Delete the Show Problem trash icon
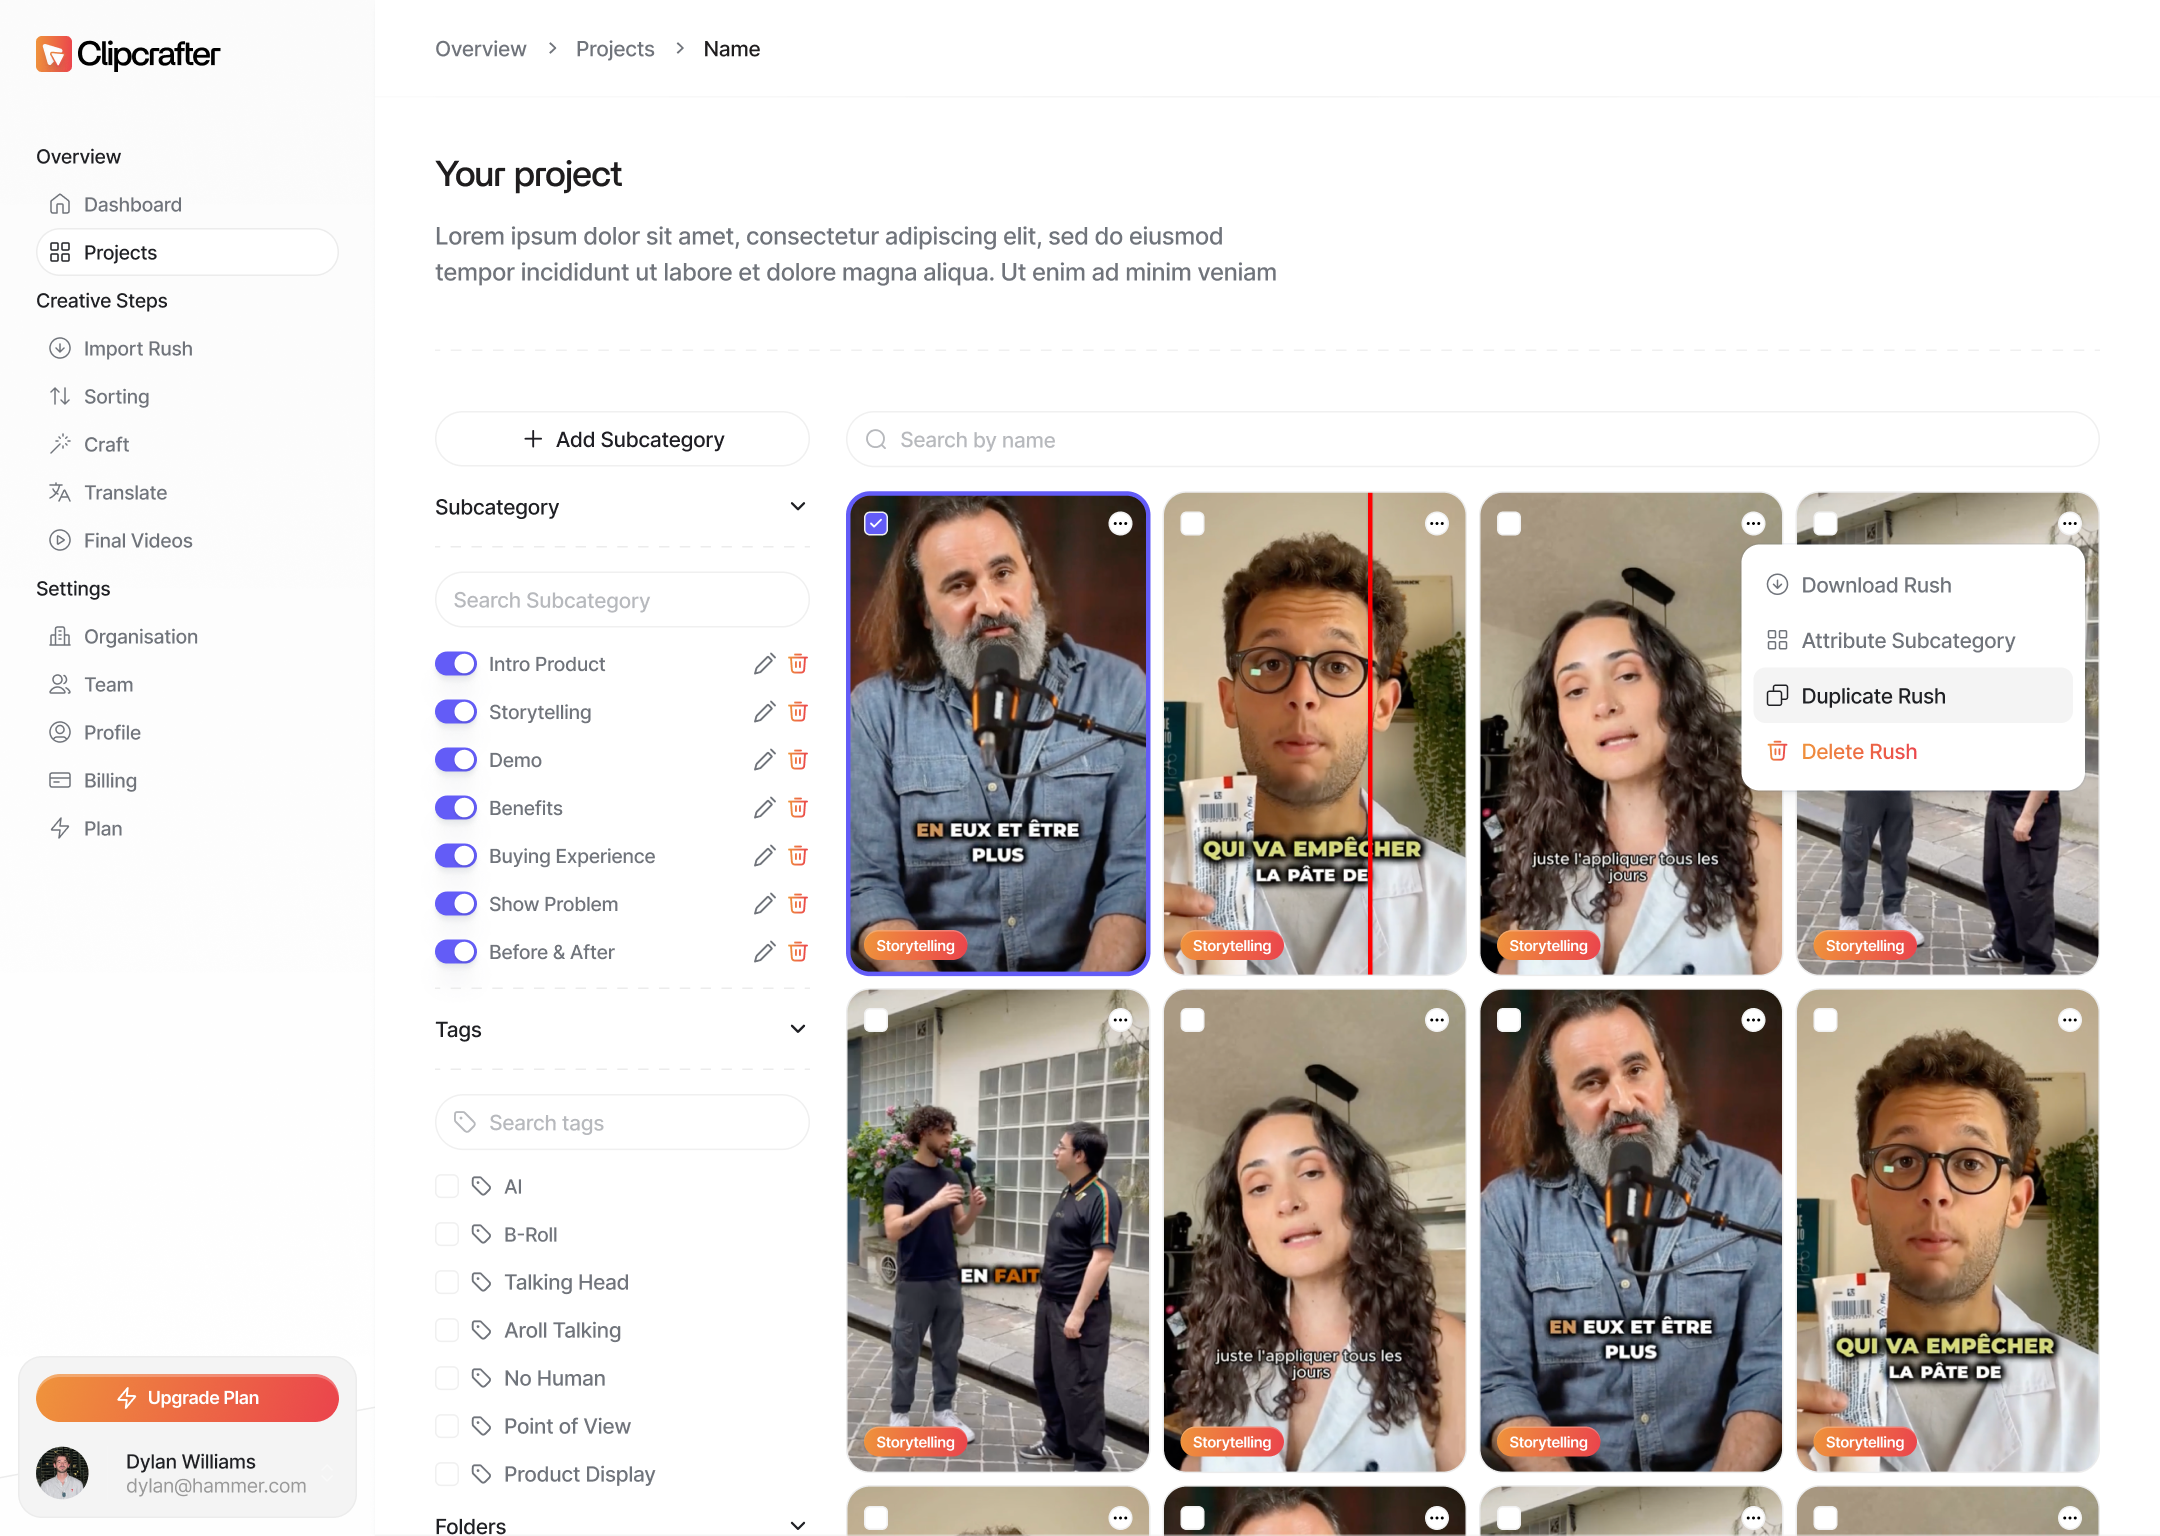This screenshot has height=1536, width=2160. (798, 904)
